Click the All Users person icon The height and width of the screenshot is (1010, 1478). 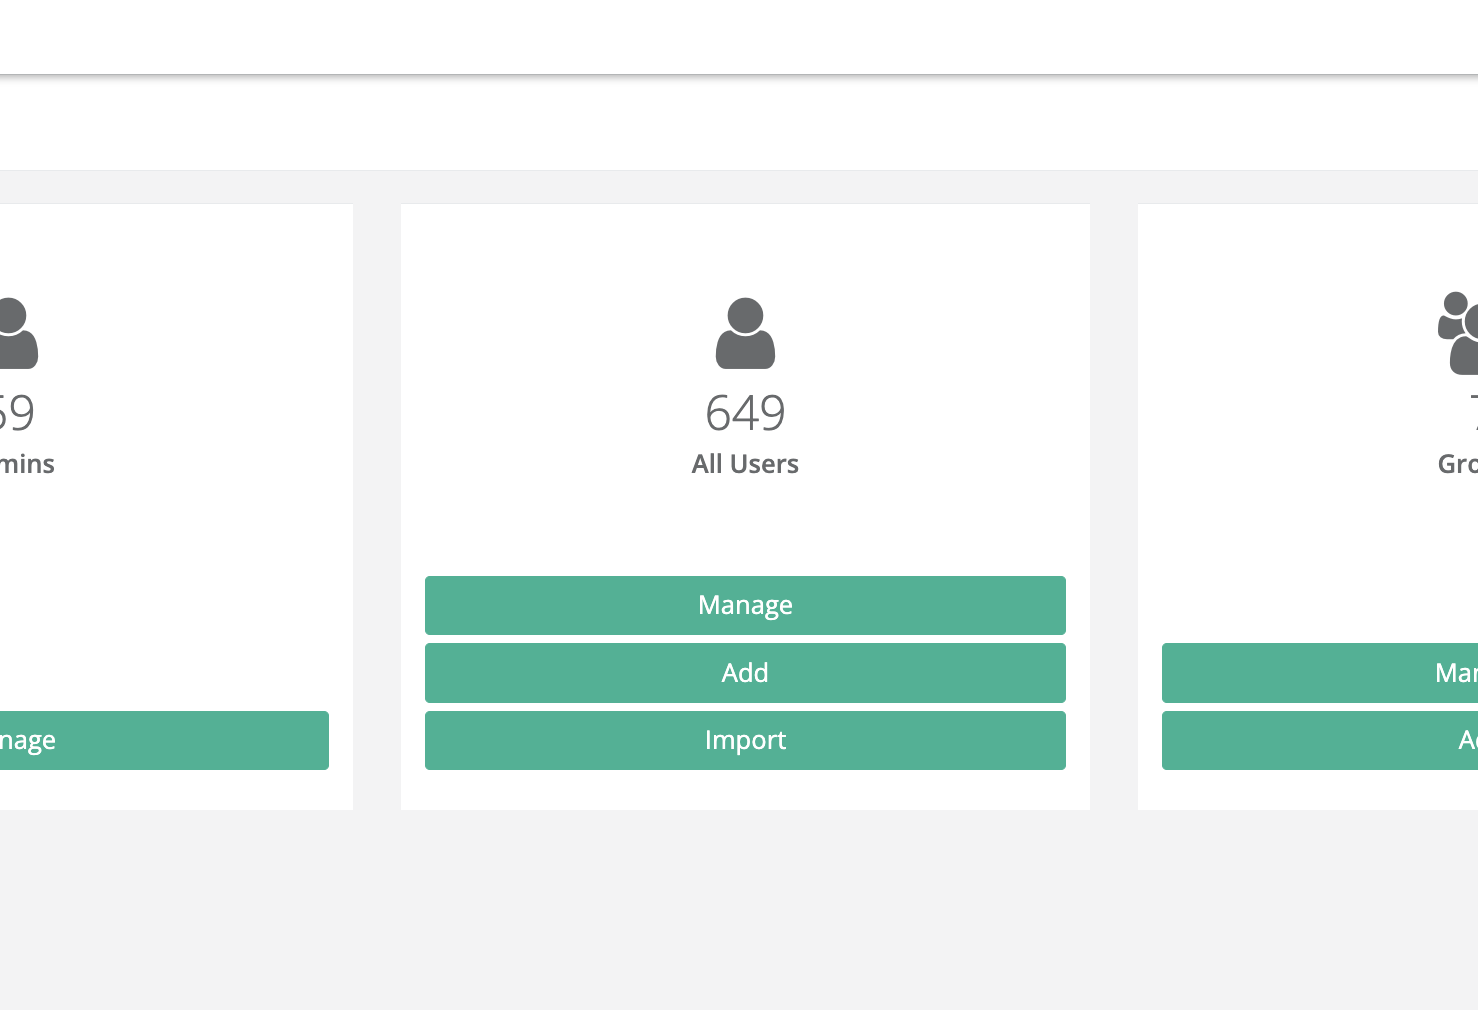coord(745,333)
